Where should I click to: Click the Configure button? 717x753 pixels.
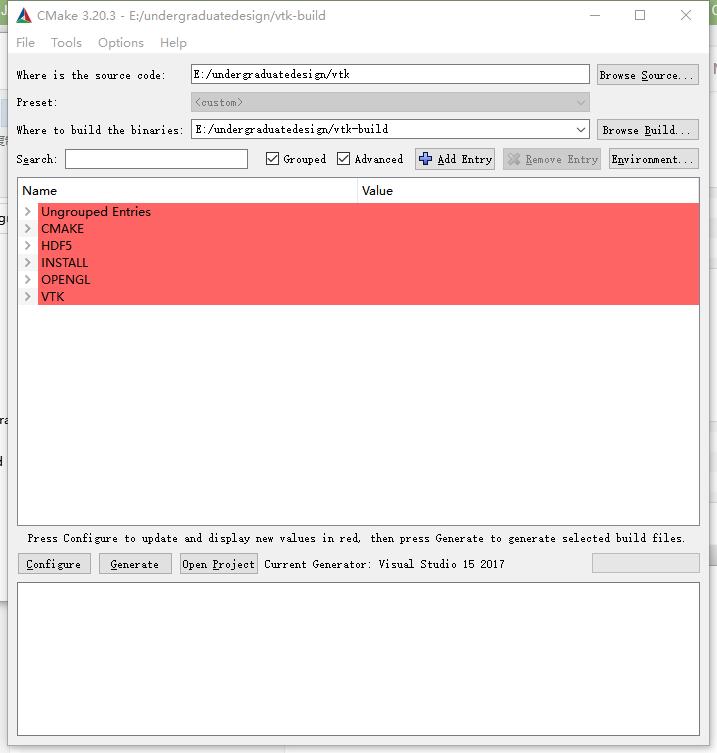click(54, 564)
